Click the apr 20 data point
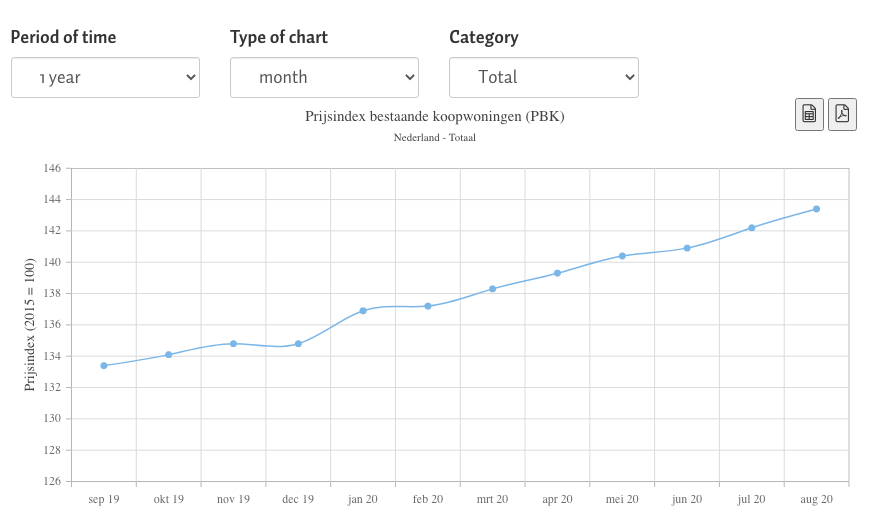The height and width of the screenshot is (516, 870). 557,273
